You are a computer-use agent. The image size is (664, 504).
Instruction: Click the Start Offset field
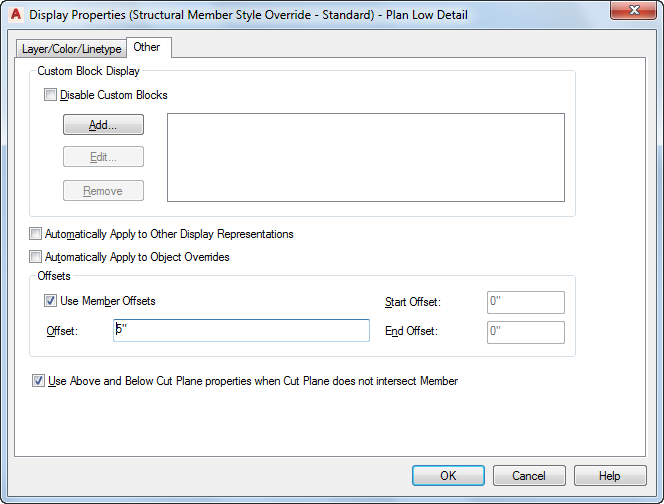(x=526, y=302)
